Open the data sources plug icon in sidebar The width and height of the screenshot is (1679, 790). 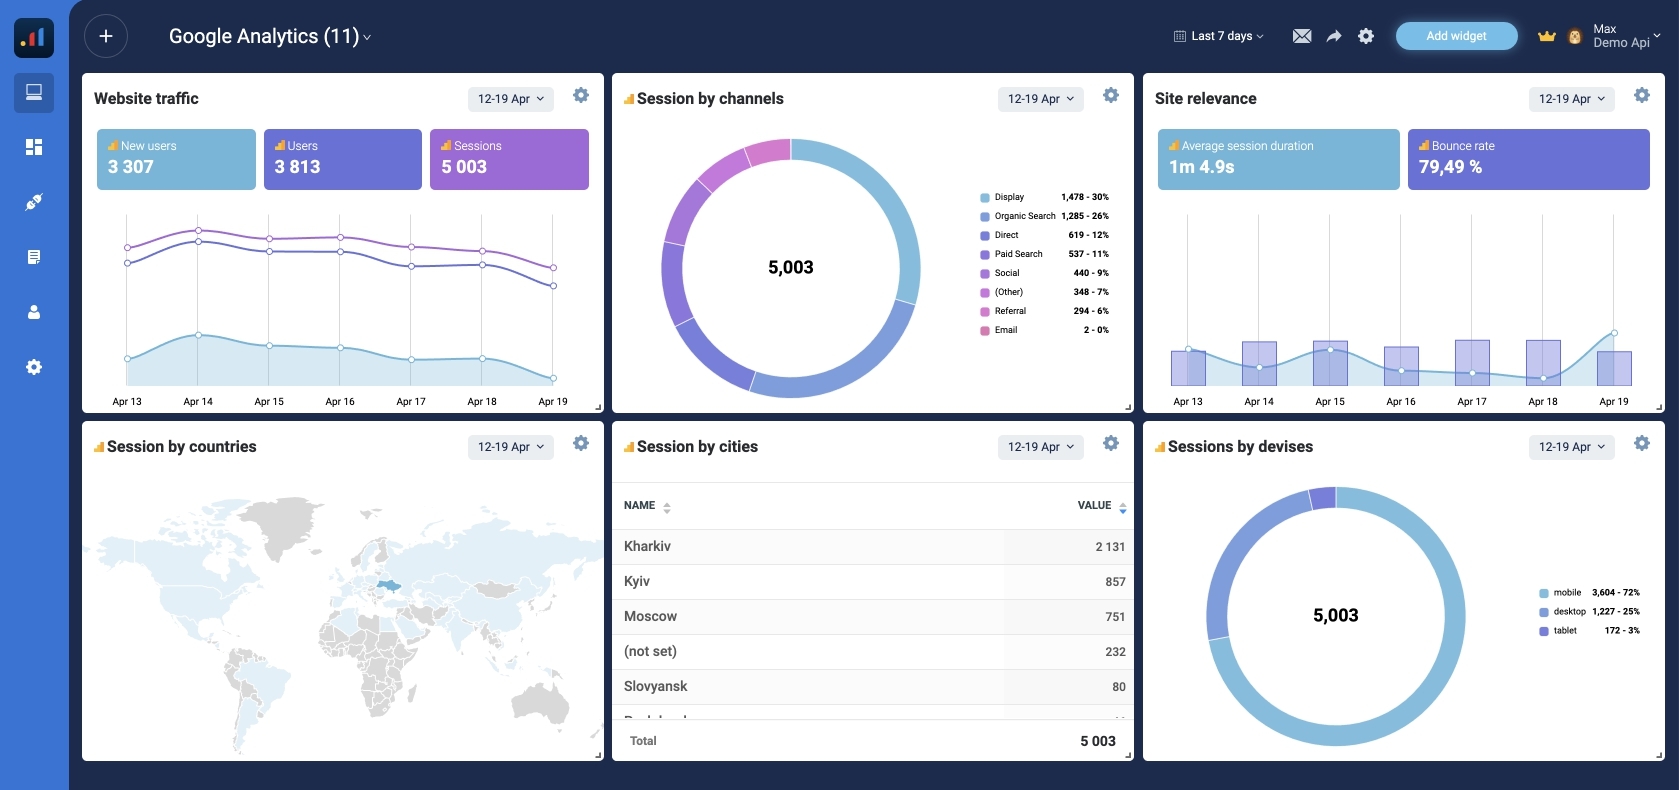[34, 202]
